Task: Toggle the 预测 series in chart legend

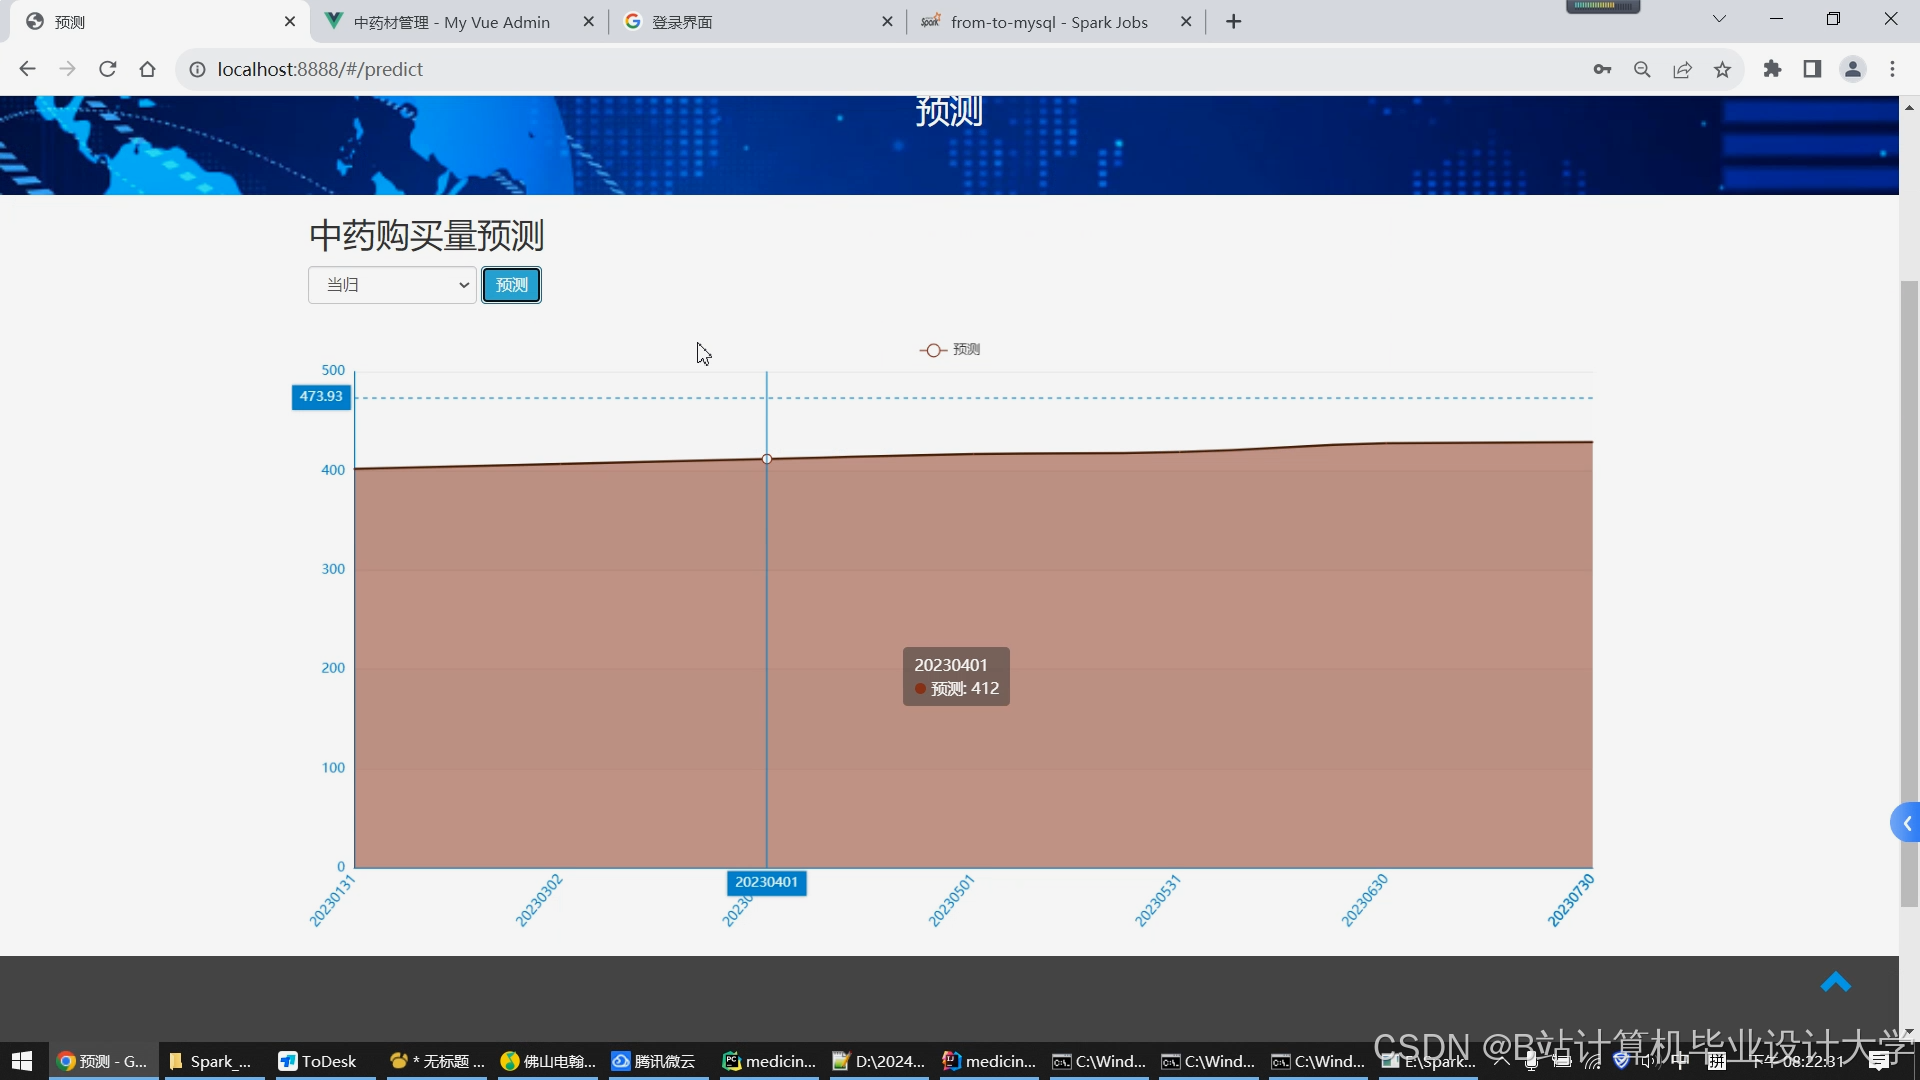Action: 950,349
